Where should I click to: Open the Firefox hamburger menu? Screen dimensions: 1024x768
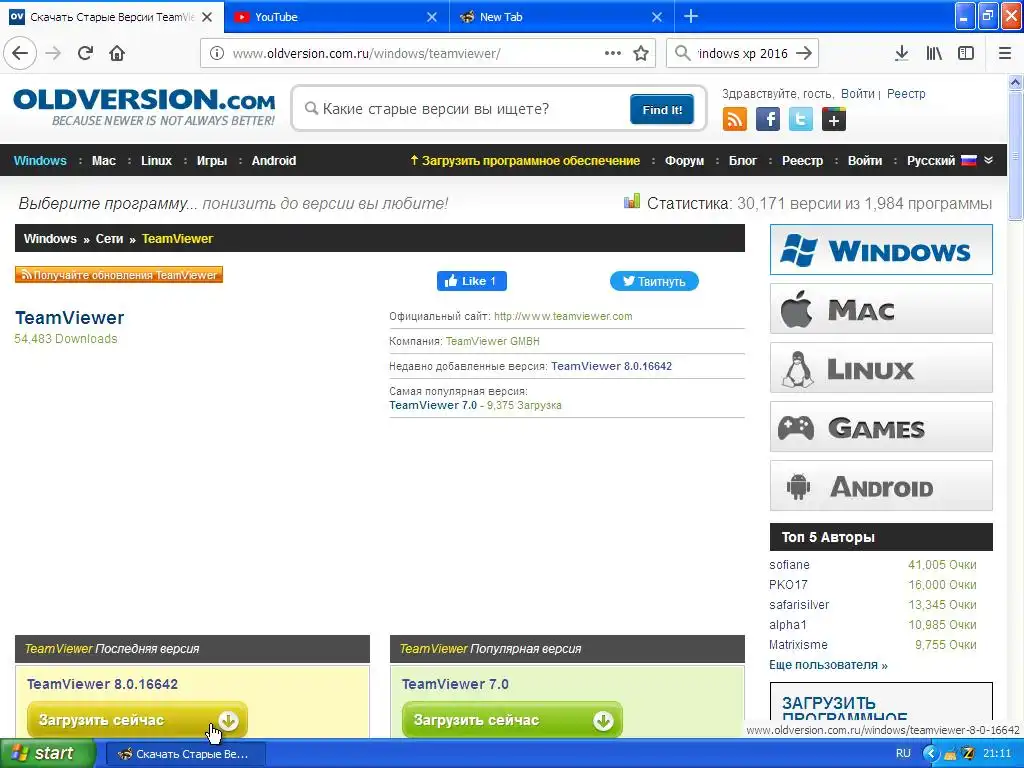(1005, 54)
